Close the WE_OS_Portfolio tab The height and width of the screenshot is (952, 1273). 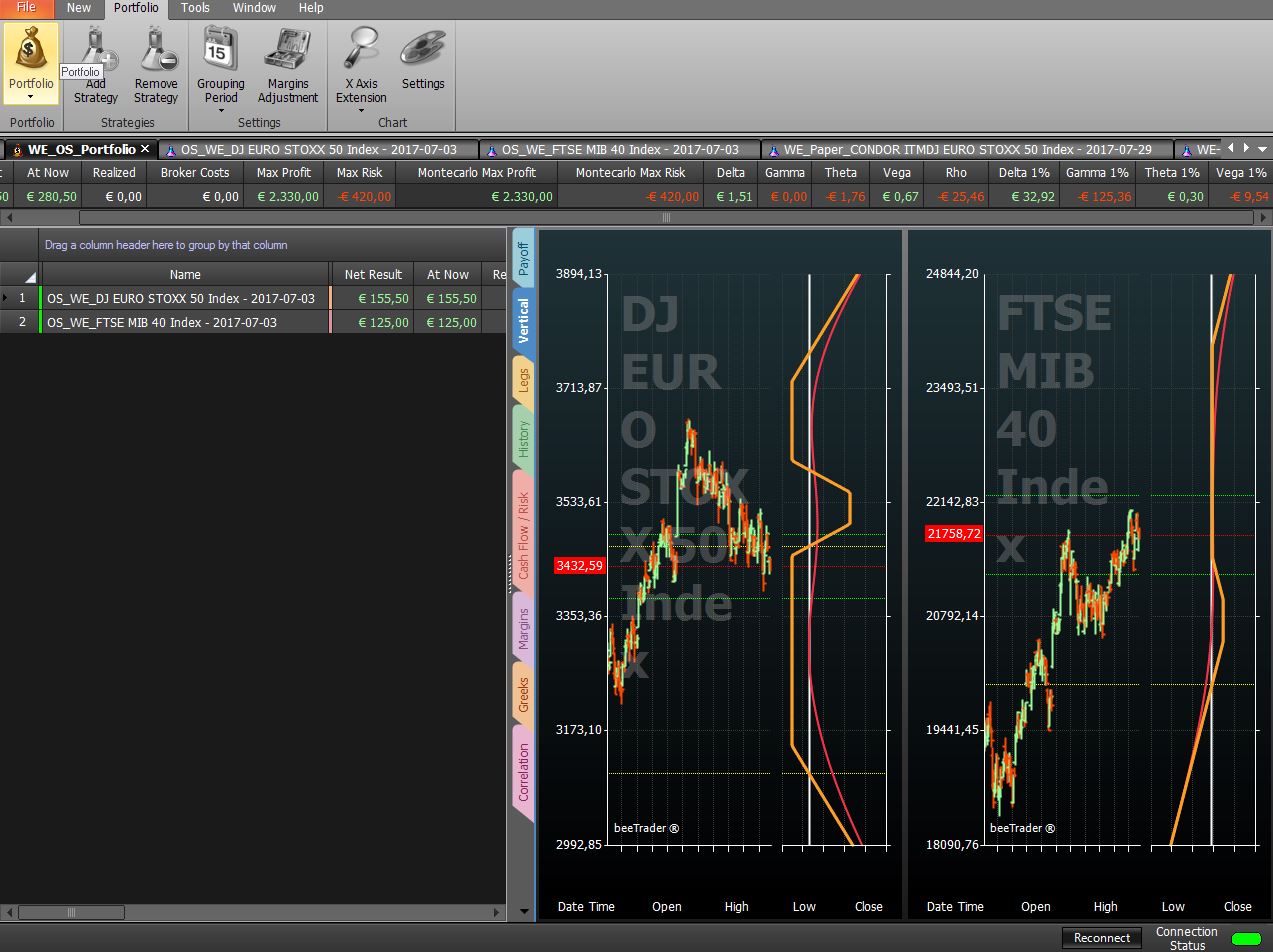tap(145, 149)
